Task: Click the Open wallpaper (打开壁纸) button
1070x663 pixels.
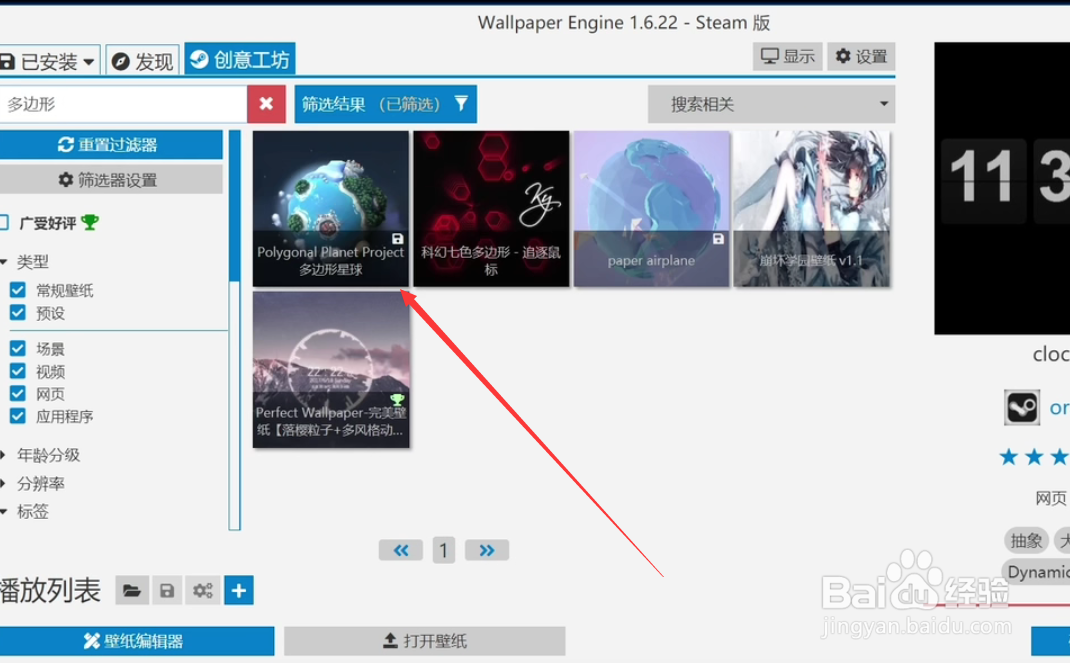Action: pyautogui.click(x=424, y=641)
